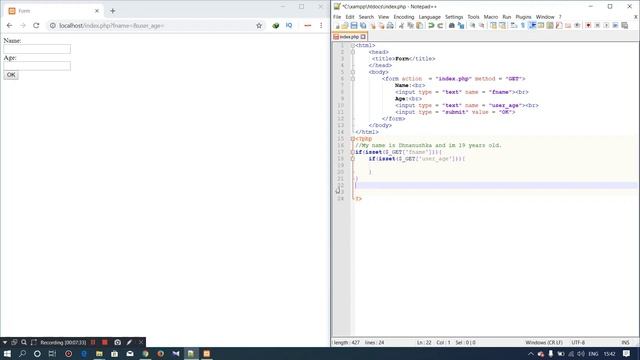Collapse the fname isset fold marker on line 17
This screenshot has height=360, width=640.
(x=353, y=152)
